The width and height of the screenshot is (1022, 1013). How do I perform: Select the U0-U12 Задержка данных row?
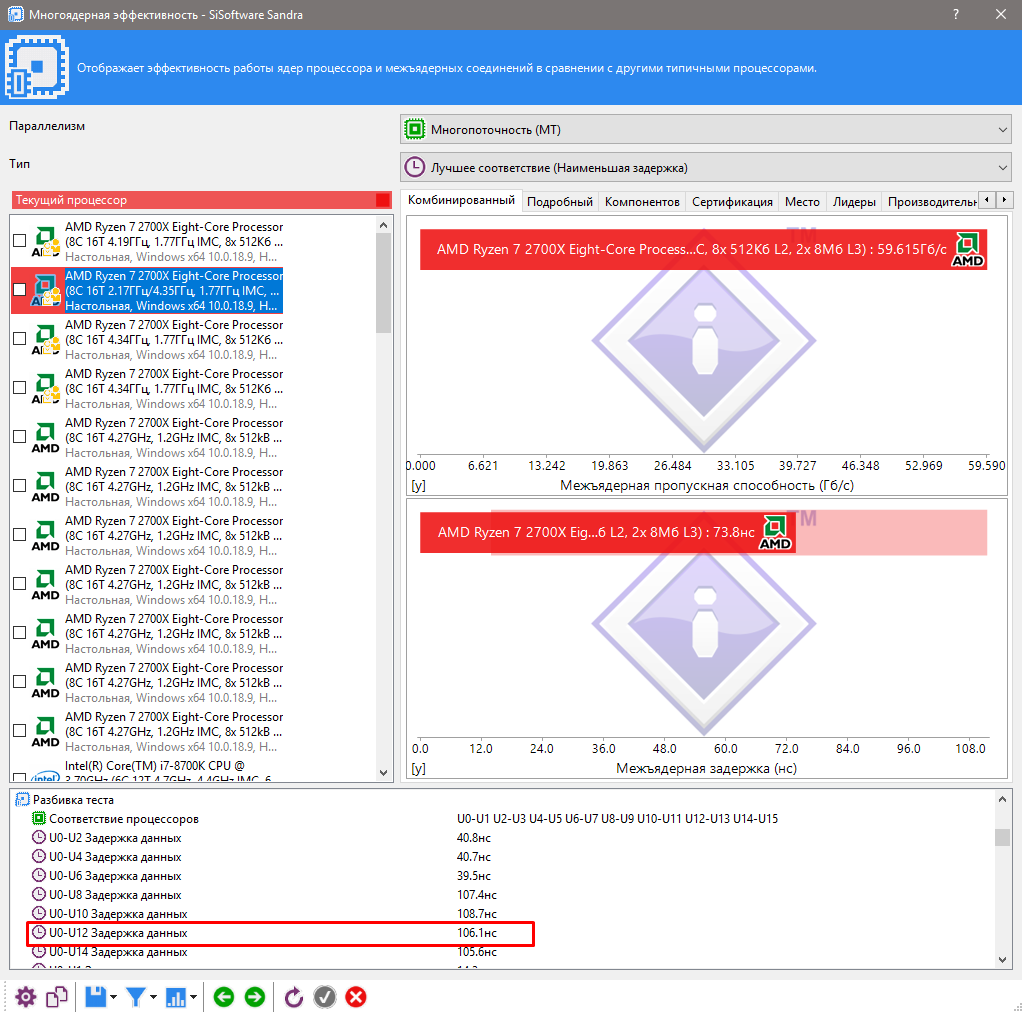tap(280, 933)
